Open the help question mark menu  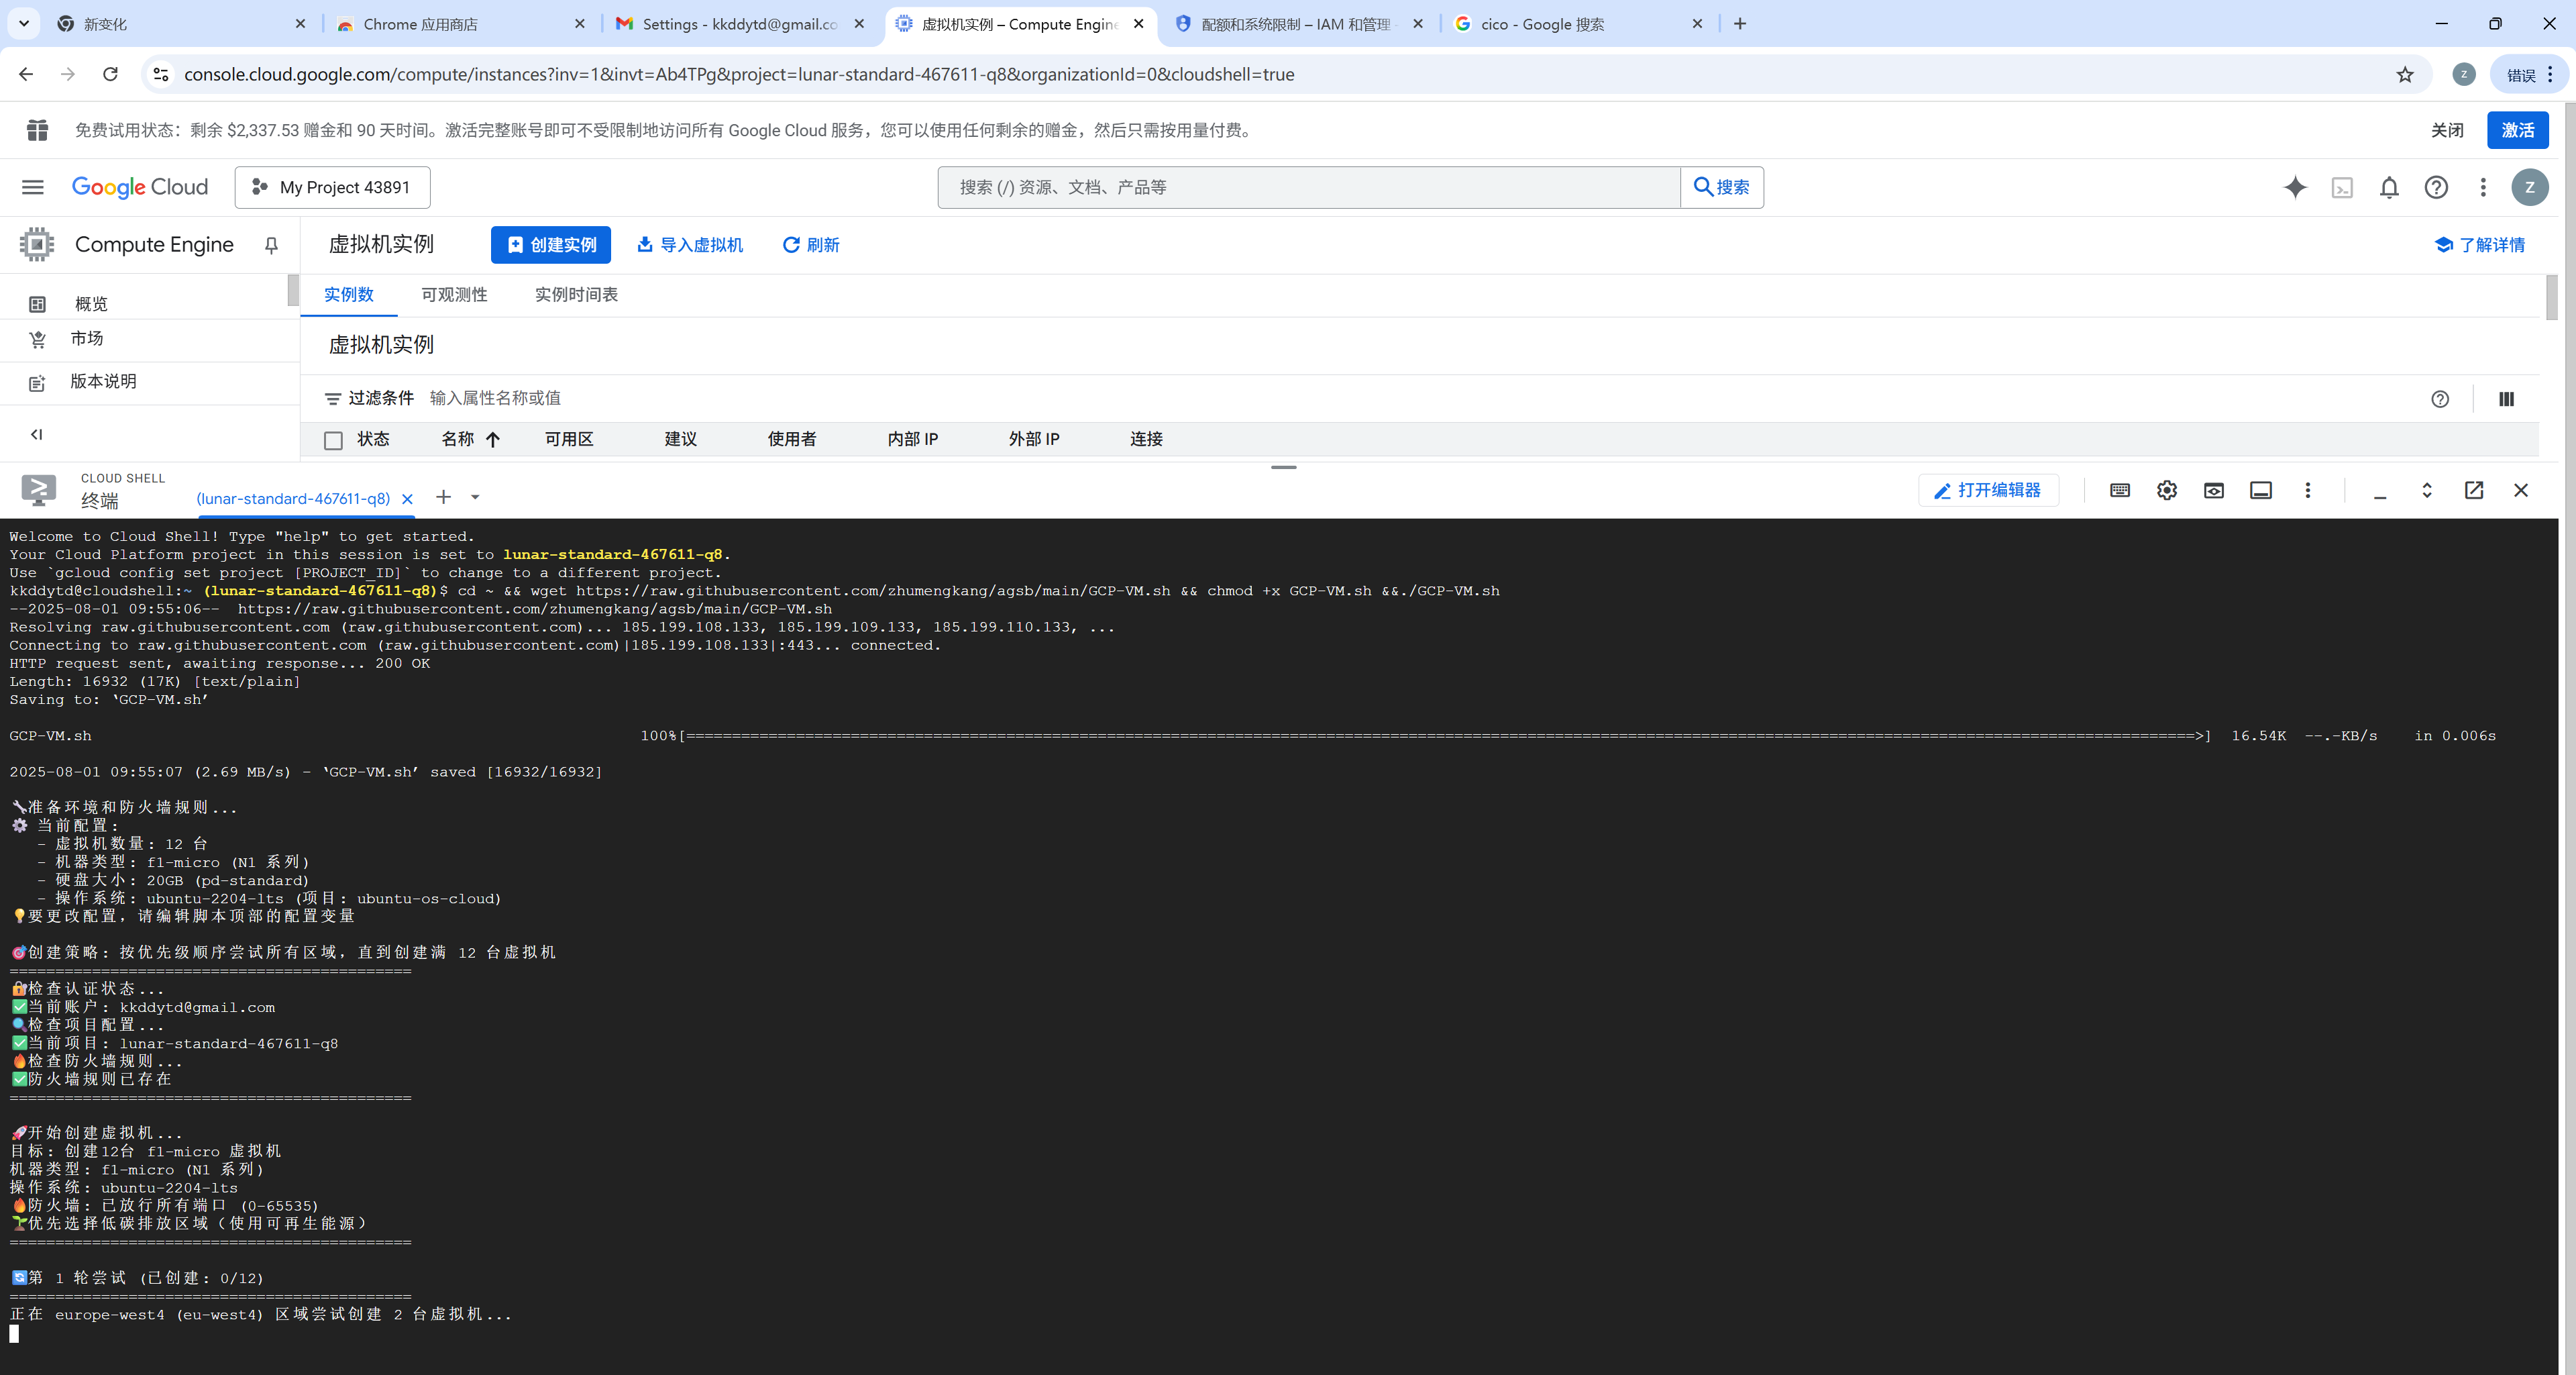coord(2436,187)
